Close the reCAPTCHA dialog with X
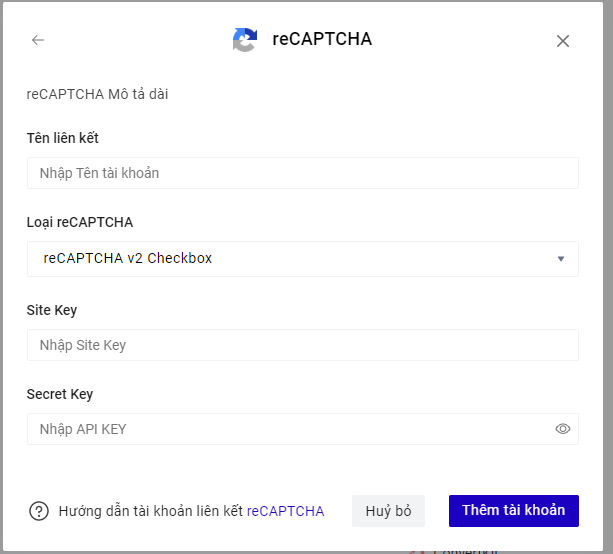The image size is (613, 554). (x=563, y=41)
